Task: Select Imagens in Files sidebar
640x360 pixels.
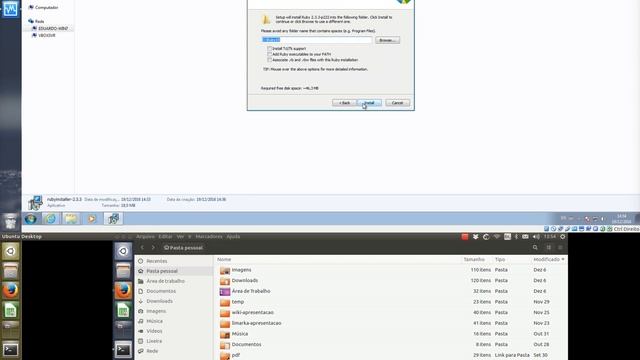Action: click(156, 311)
